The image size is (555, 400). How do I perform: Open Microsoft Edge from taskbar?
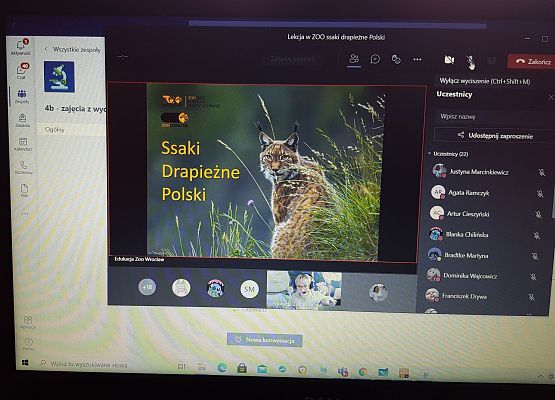point(222,368)
